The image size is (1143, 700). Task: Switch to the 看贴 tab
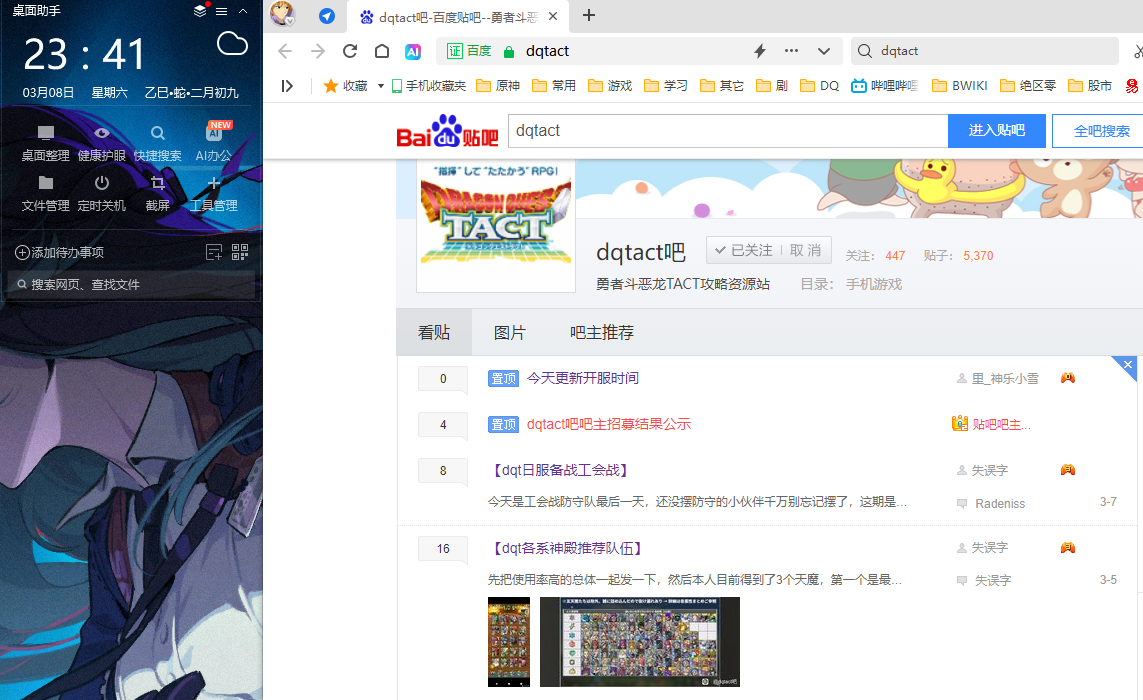pyautogui.click(x=434, y=332)
